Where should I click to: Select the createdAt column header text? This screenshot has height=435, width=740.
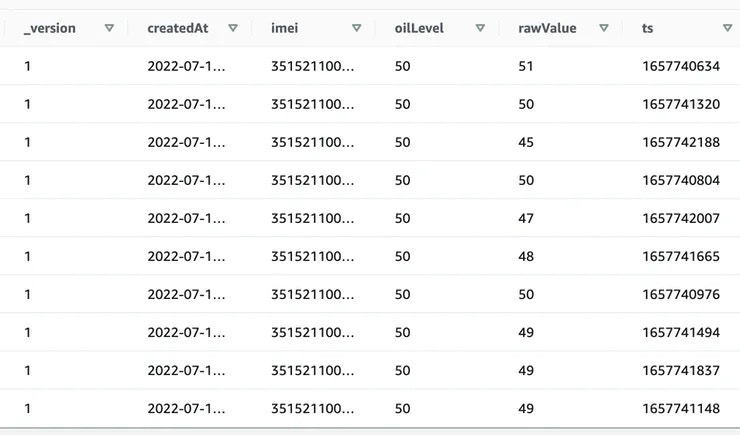(178, 28)
